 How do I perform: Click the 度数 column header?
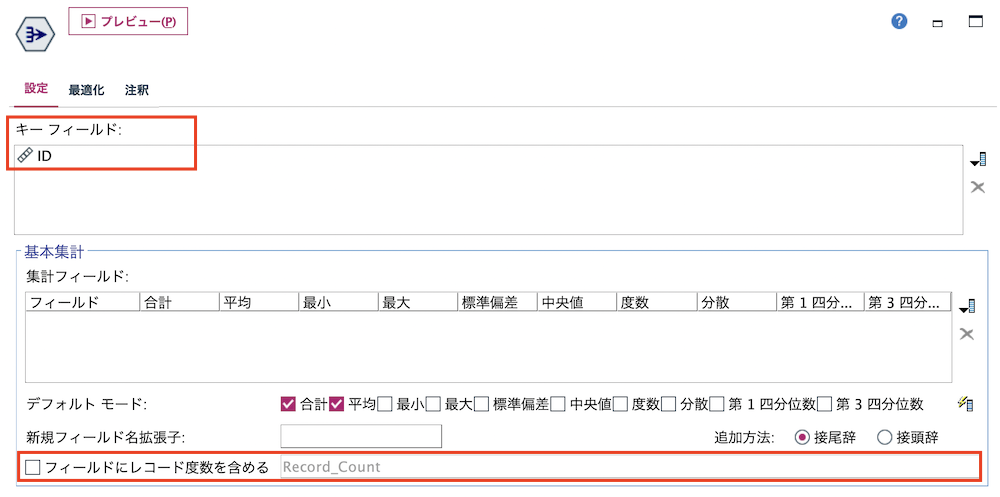pyautogui.click(x=658, y=302)
